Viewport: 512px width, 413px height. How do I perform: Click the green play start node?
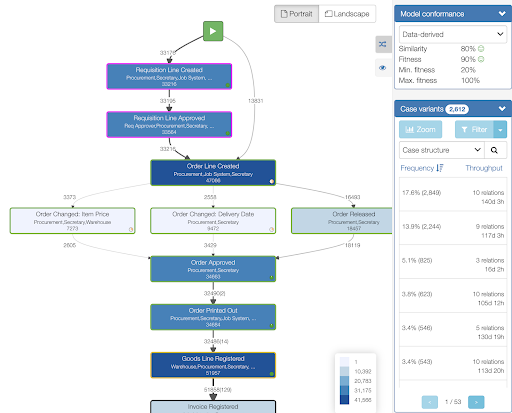(213, 31)
